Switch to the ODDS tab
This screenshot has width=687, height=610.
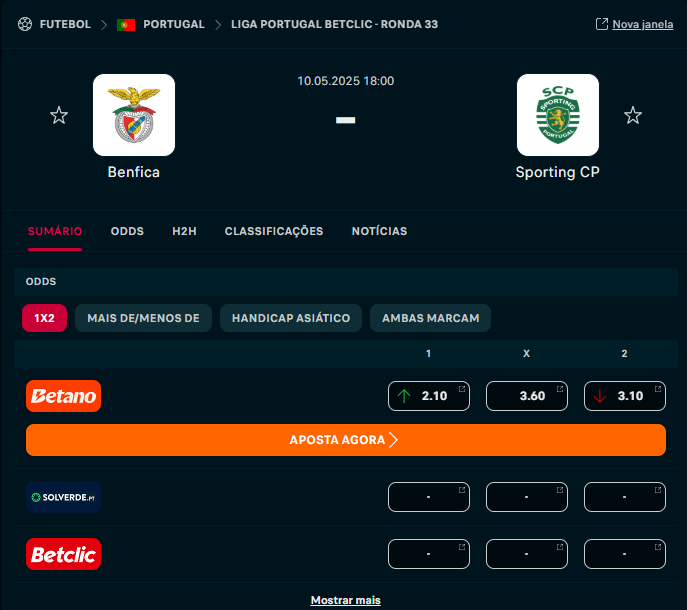tap(127, 231)
